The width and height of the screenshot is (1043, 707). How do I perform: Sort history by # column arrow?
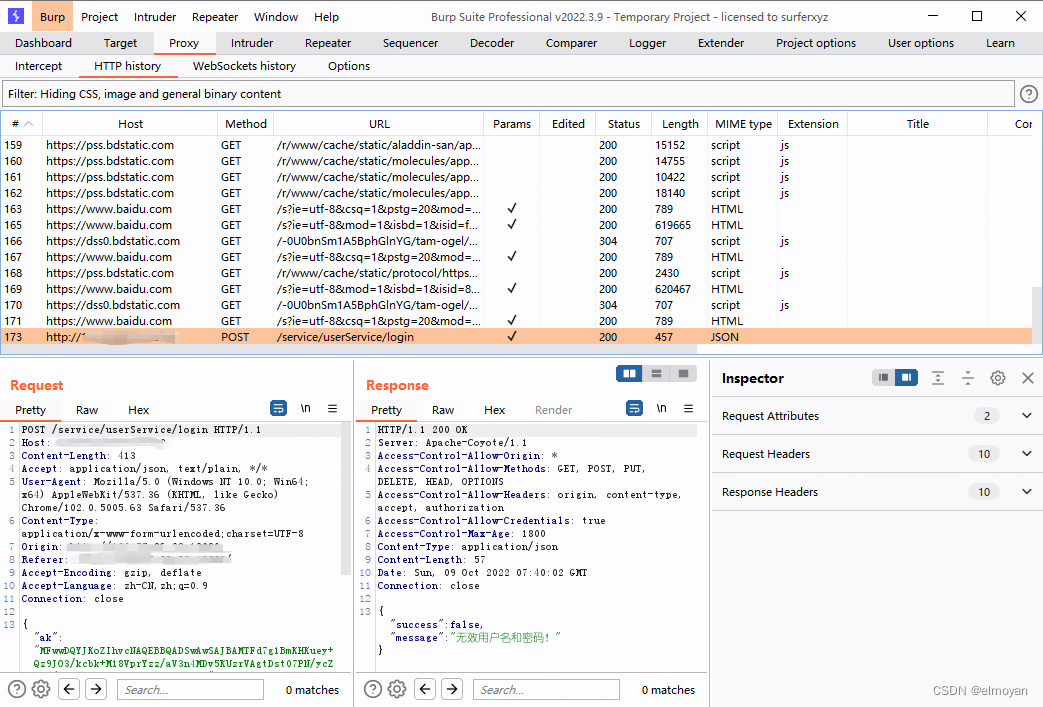(x=29, y=124)
